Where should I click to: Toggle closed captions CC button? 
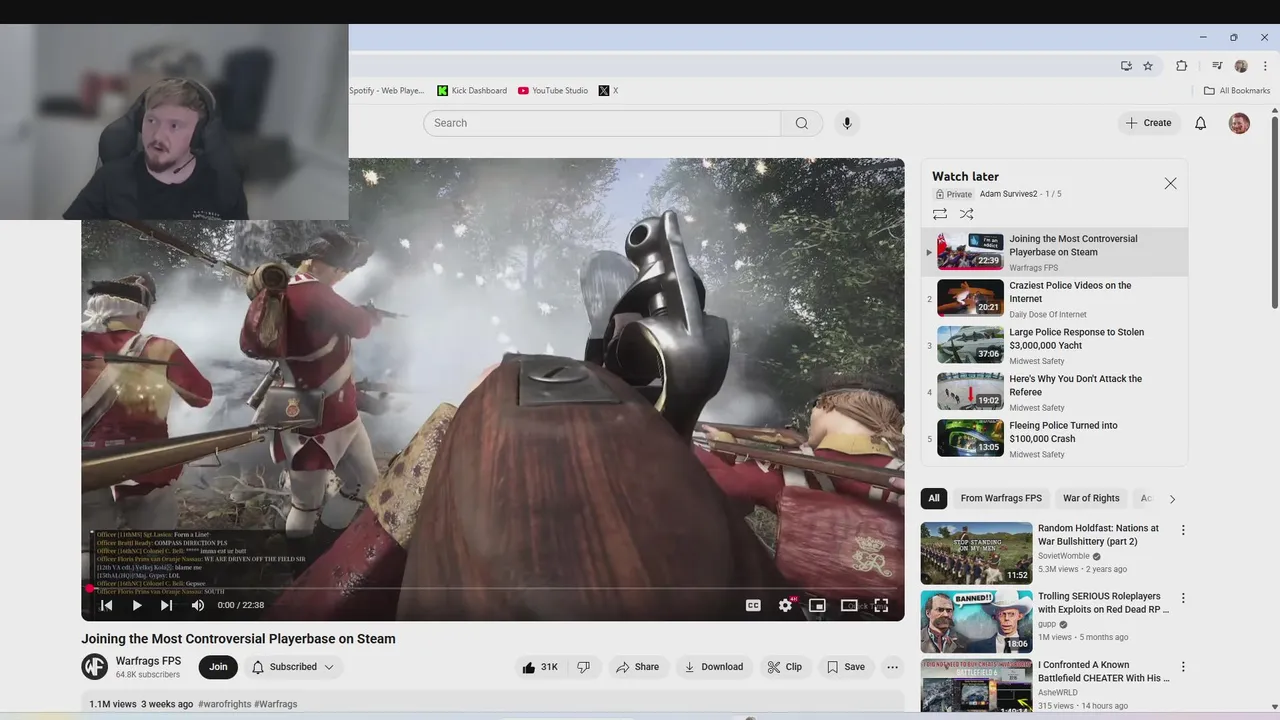click(753, 605)
